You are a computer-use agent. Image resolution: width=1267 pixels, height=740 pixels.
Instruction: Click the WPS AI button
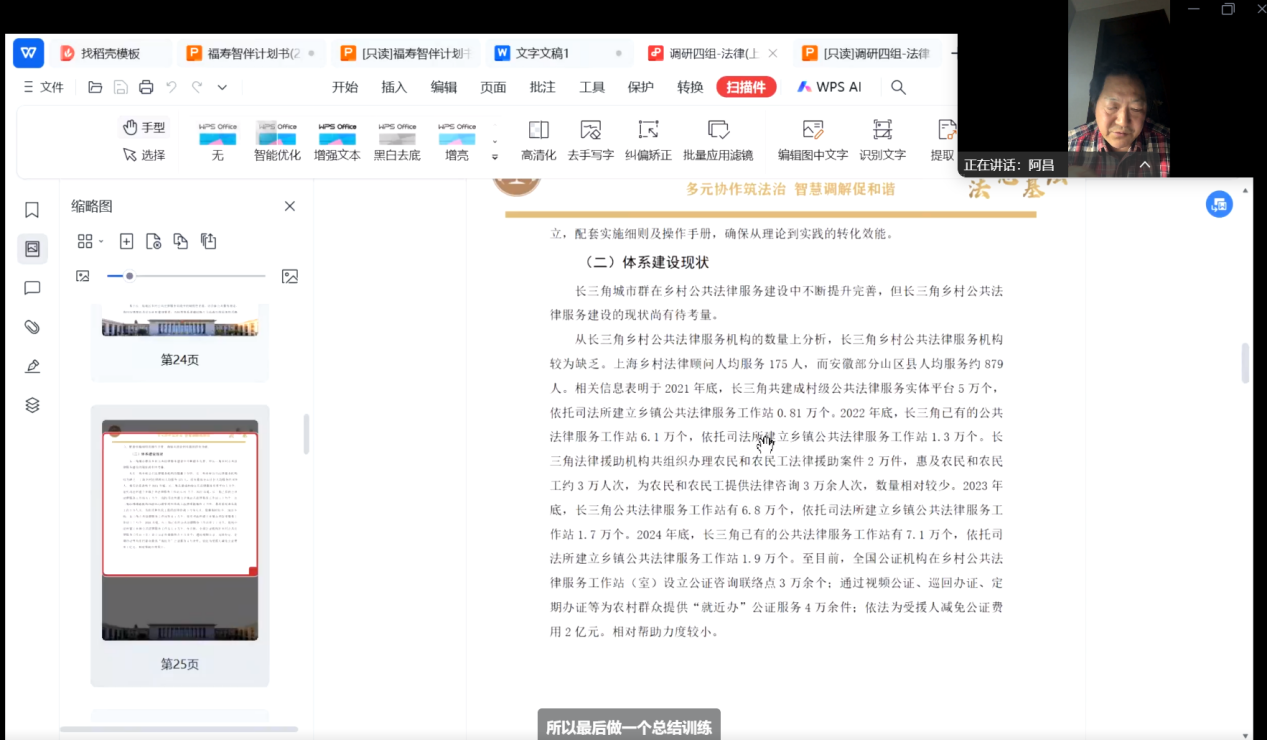[x=829, y=87]
